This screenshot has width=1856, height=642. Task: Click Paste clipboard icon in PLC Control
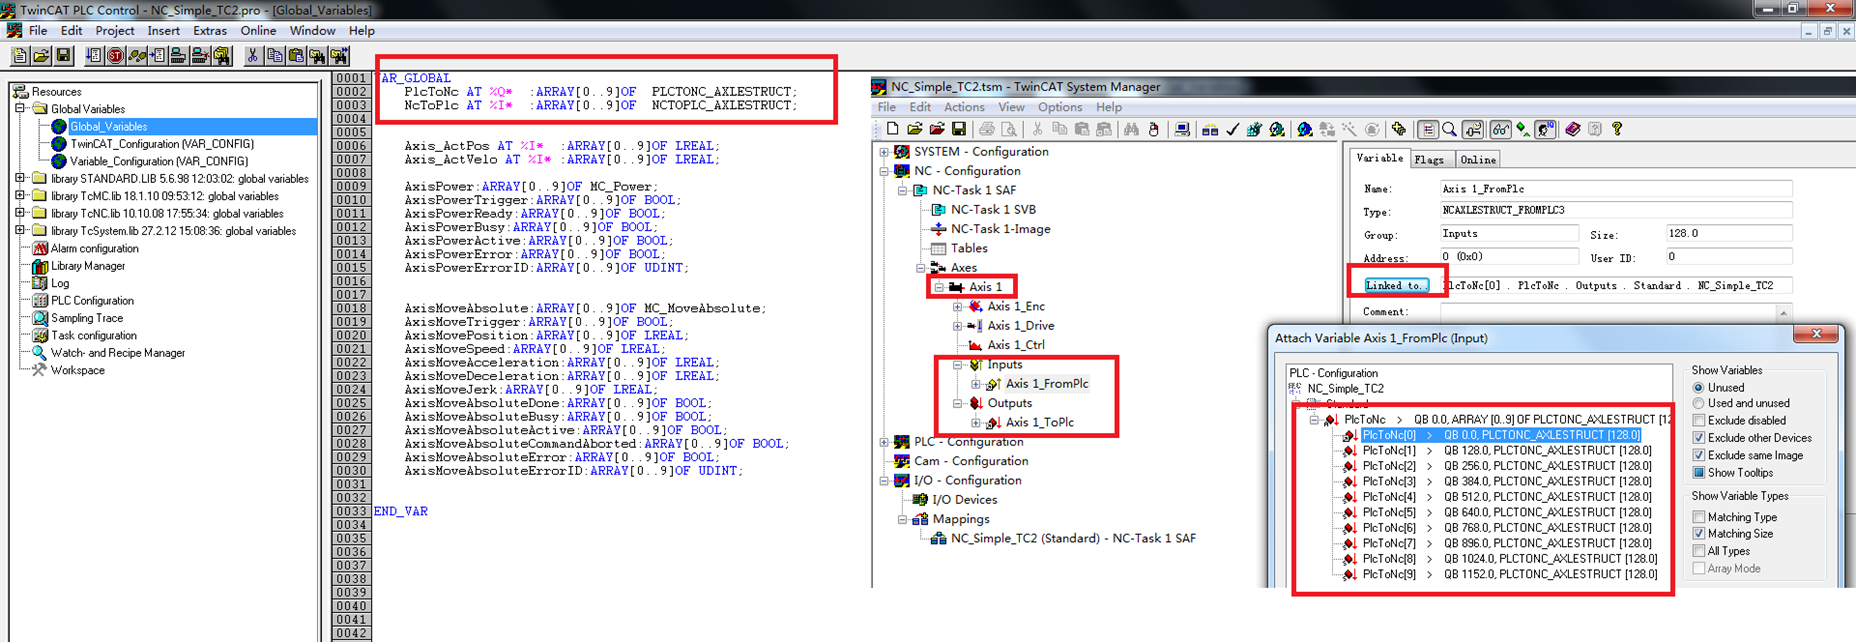(297, 56)
